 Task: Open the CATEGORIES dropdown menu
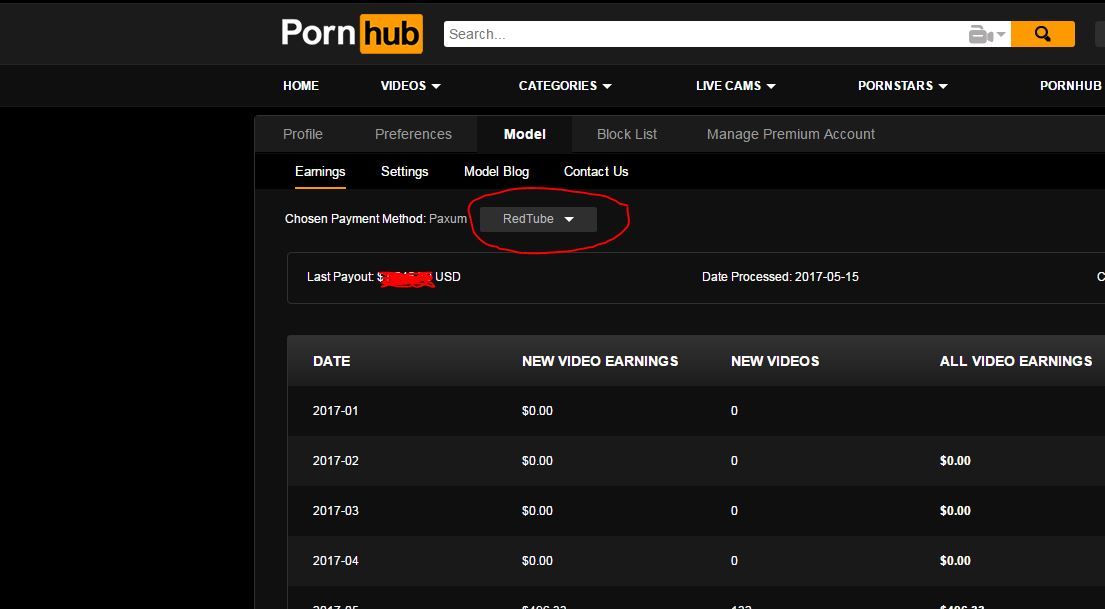[x=564, y=86]
